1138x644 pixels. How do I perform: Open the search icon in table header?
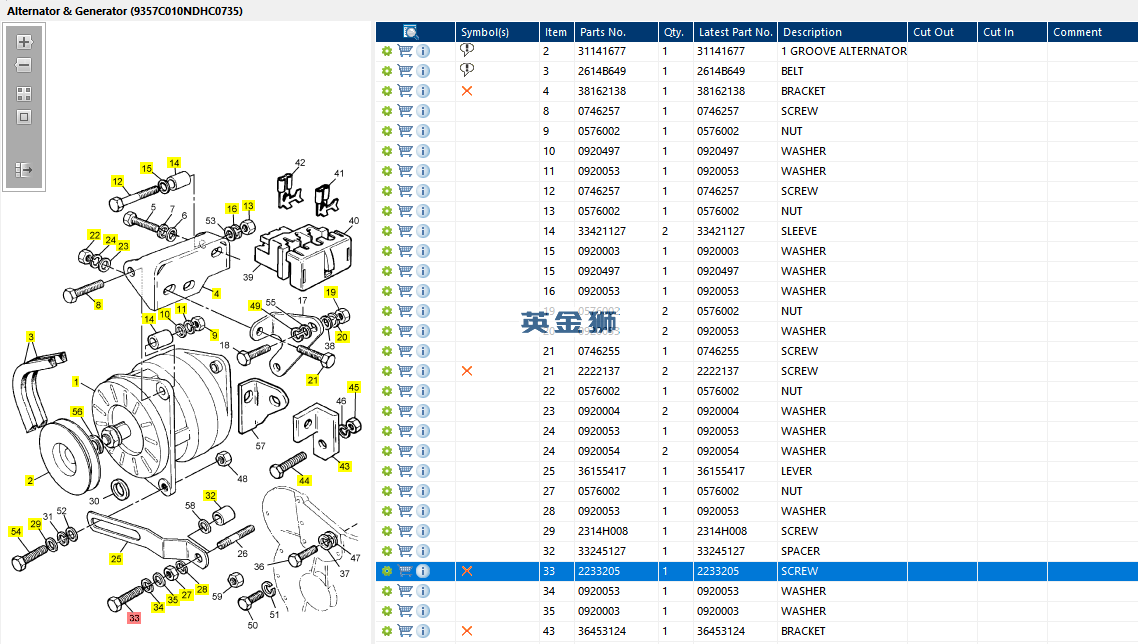click(x=411, y=32)
